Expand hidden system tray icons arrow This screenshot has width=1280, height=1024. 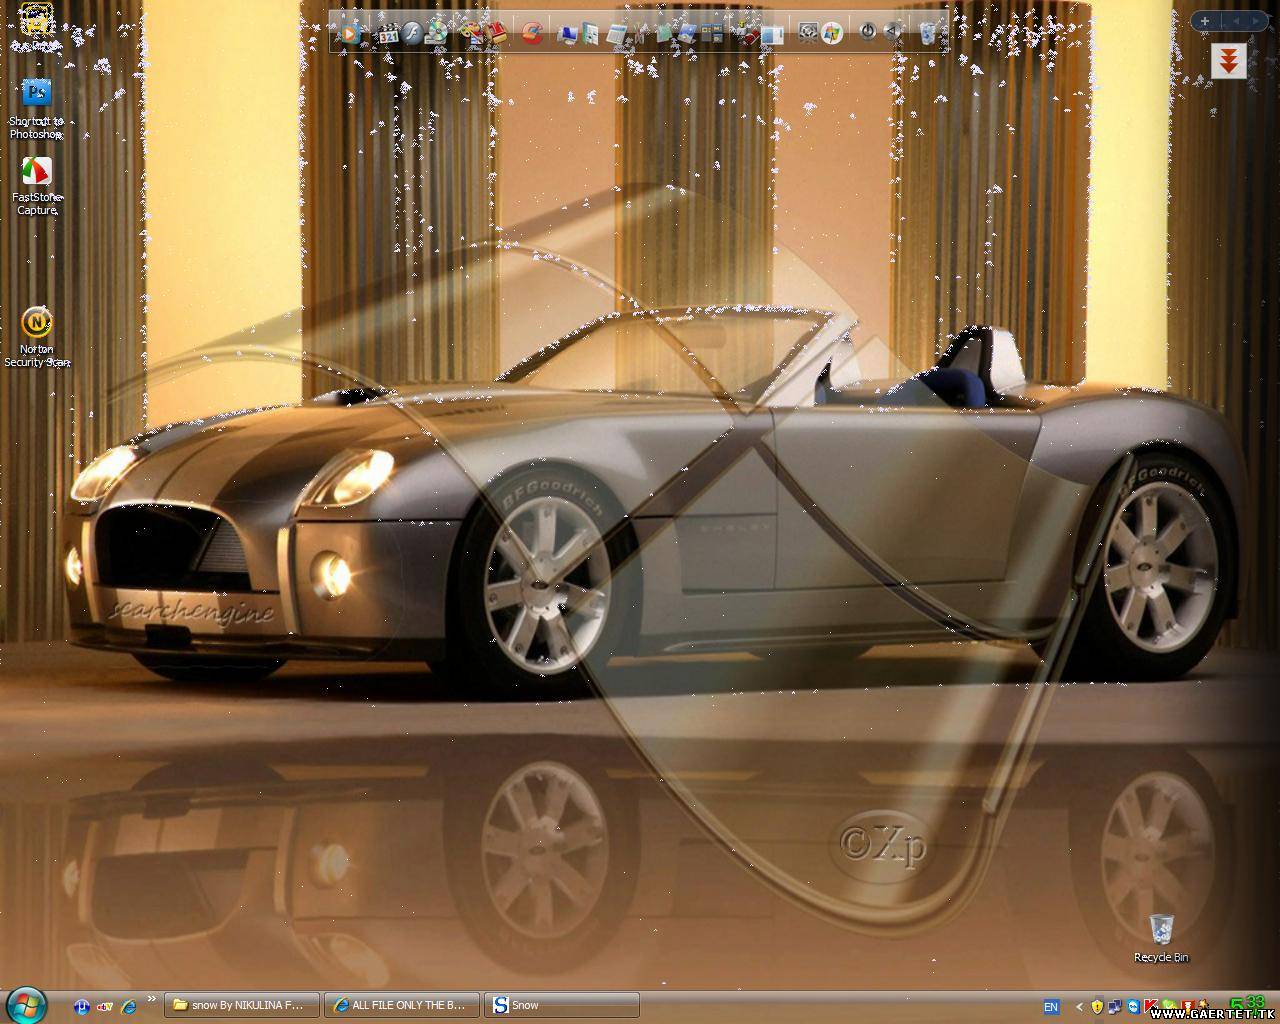tap(1079, 1006)
